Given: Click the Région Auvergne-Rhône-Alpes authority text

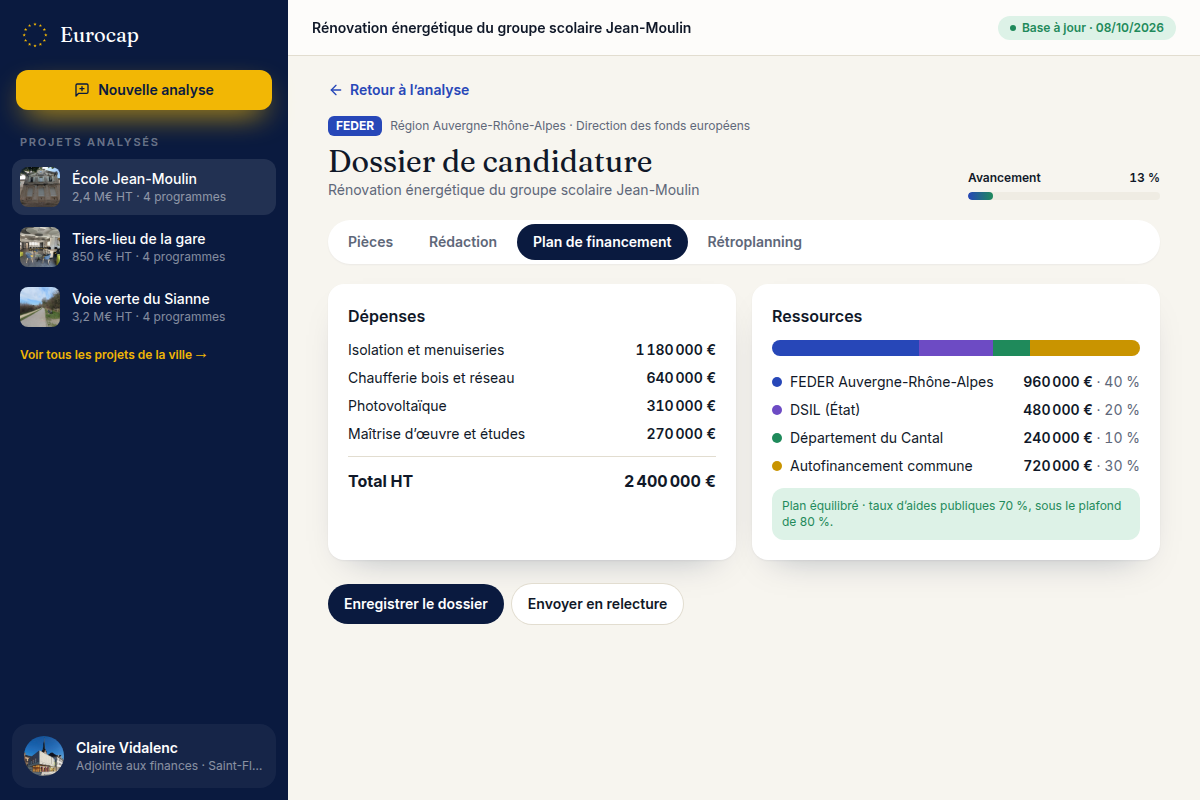Looking at the screenshot, I should point(570,126).
